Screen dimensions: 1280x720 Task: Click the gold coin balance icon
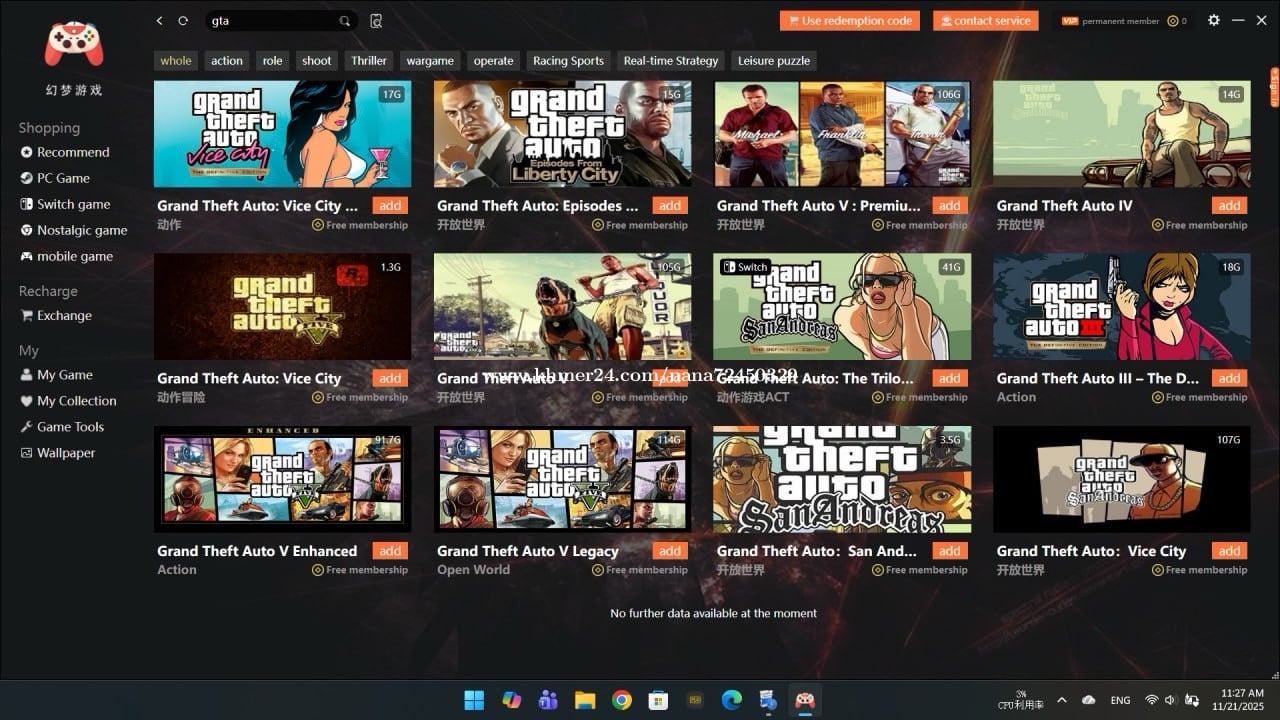coord(1173,21)
